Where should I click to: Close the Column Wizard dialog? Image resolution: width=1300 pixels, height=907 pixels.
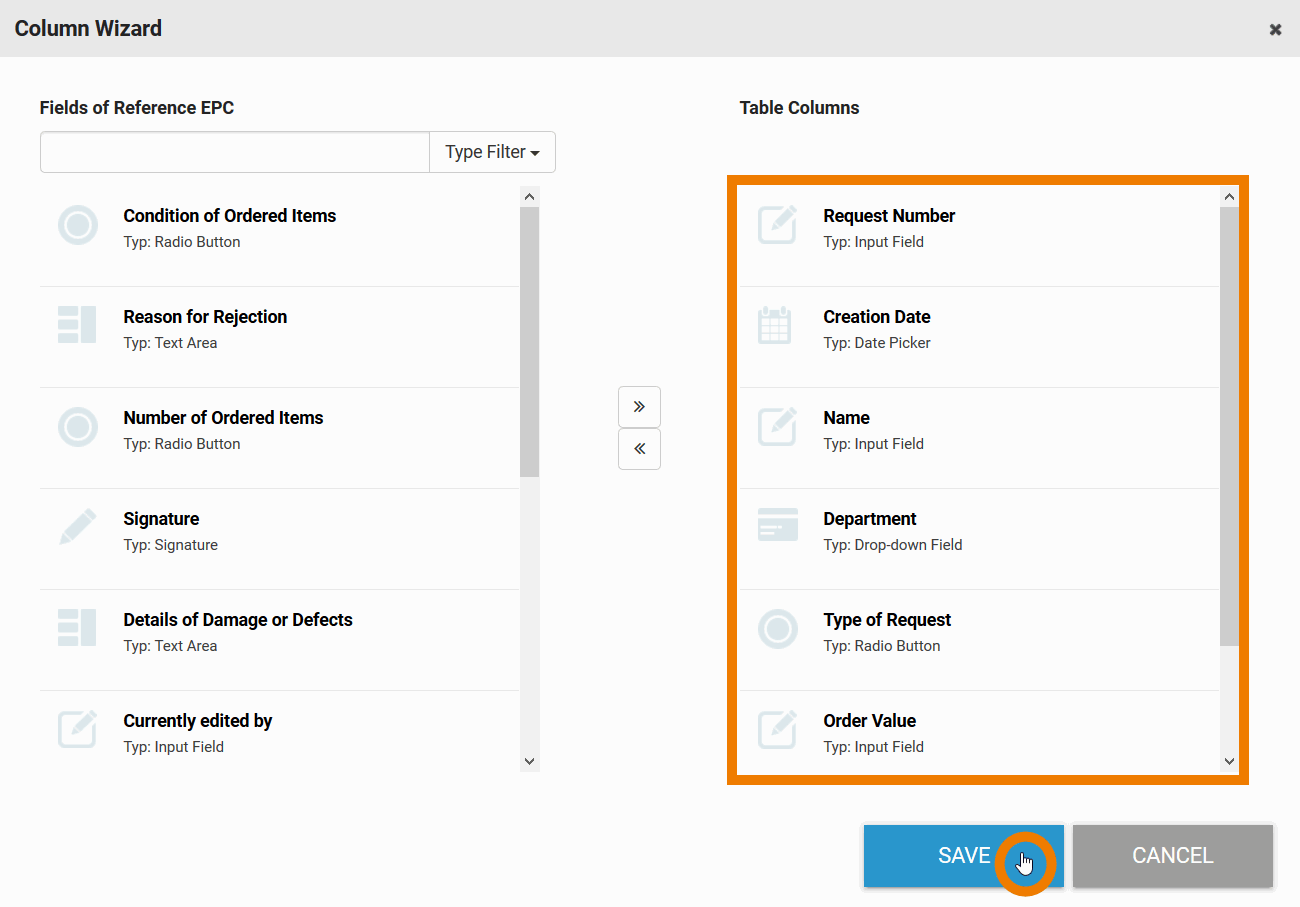[x=1275, y=29]
